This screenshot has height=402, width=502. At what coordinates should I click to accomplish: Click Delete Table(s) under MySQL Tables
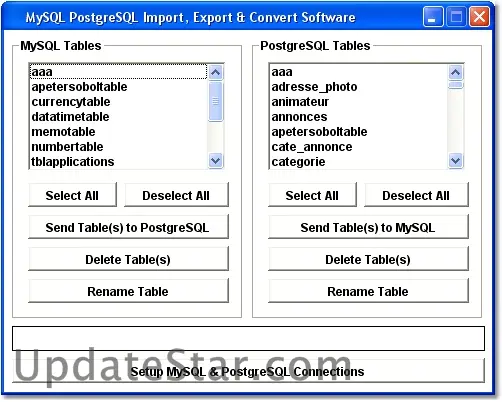(128, 259)
